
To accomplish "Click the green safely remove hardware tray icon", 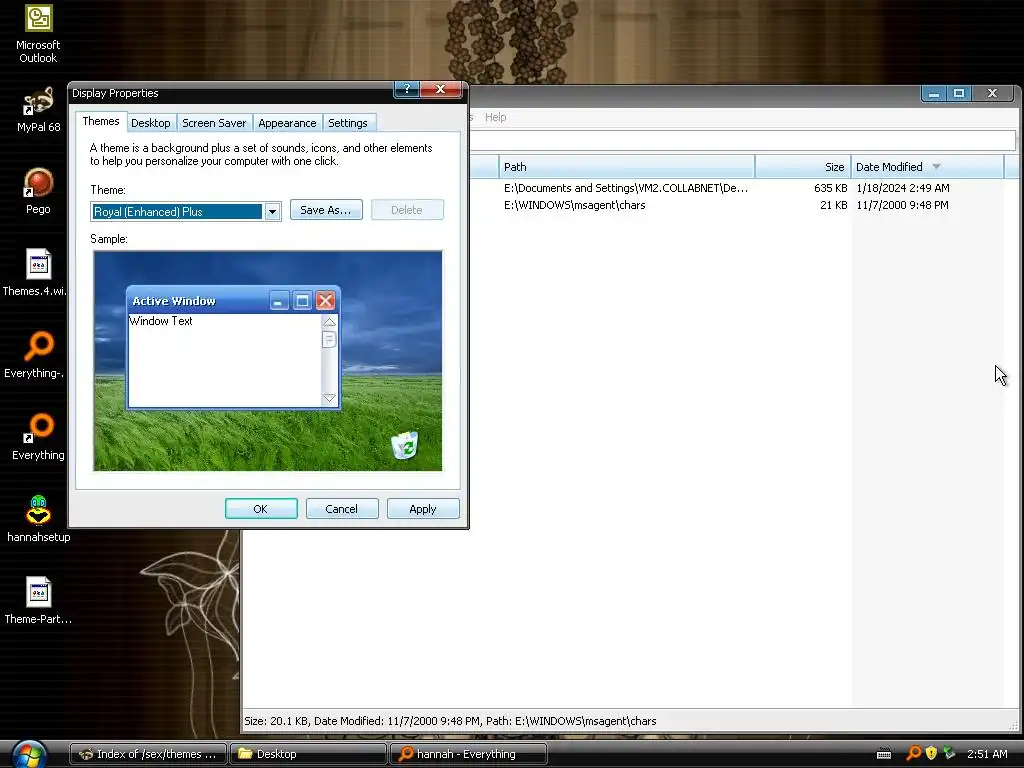I will point(949,754).
